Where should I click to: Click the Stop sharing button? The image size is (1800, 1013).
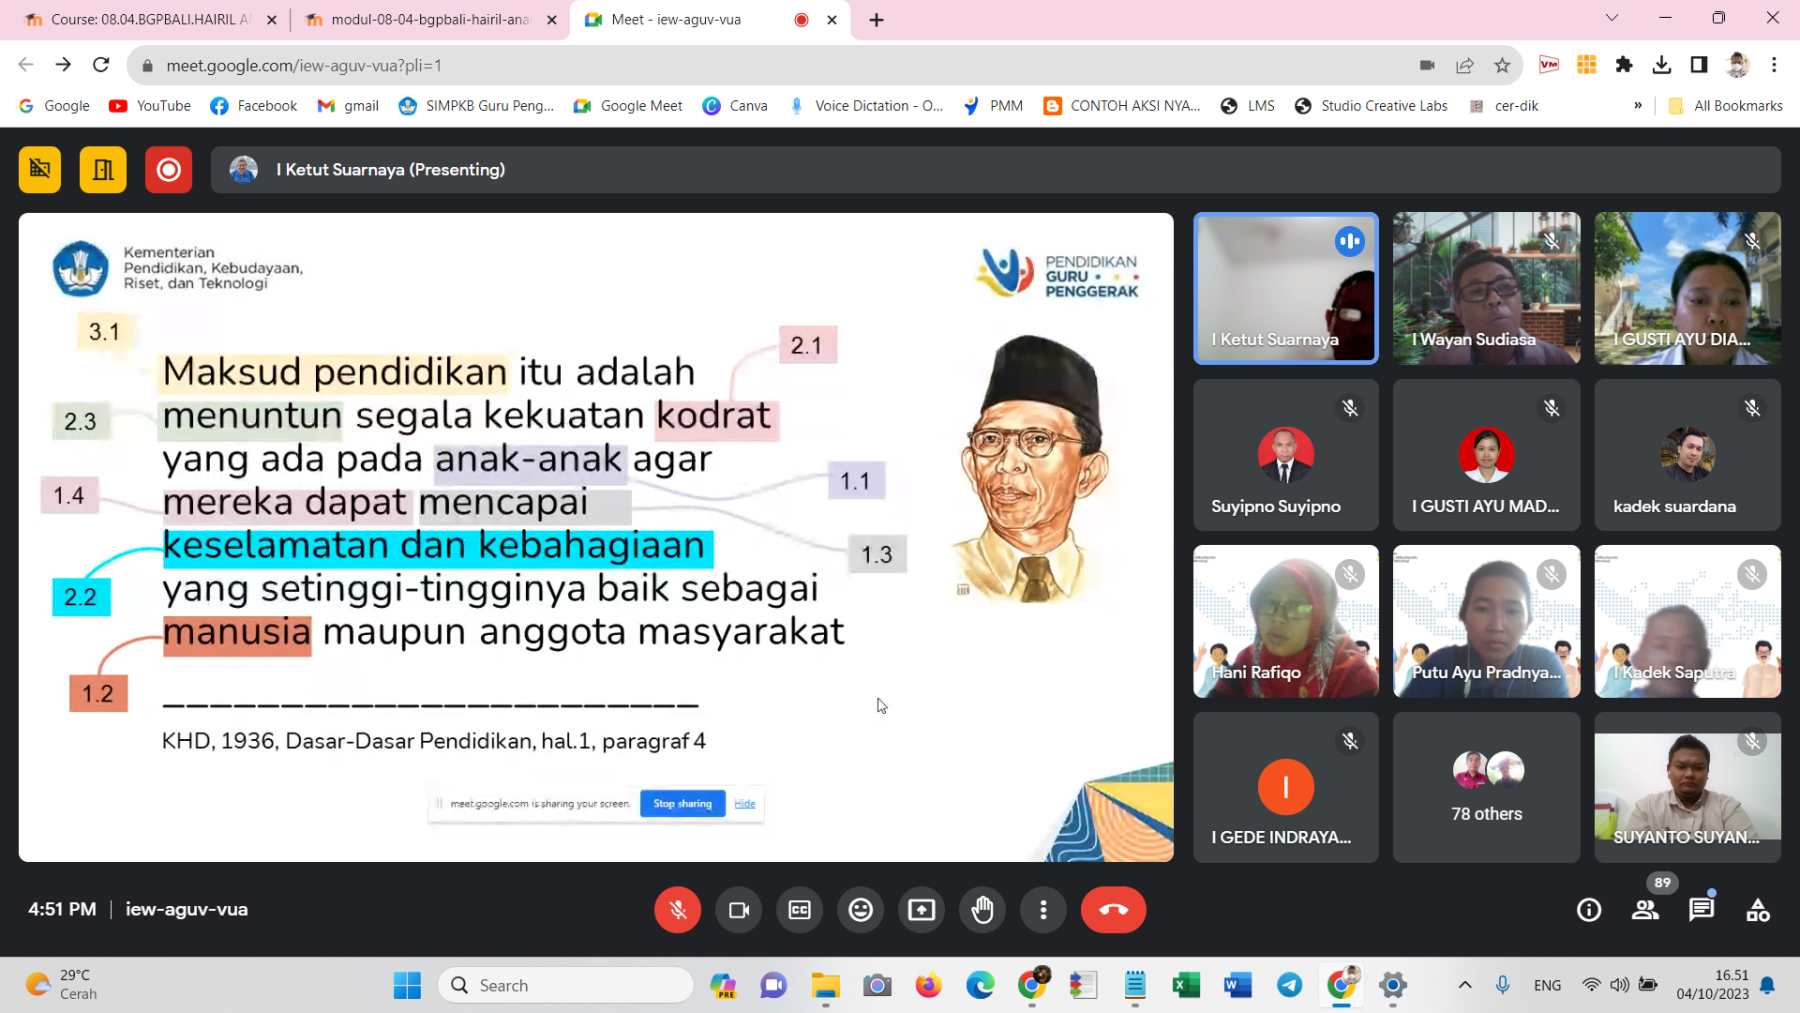pos(682,804)
